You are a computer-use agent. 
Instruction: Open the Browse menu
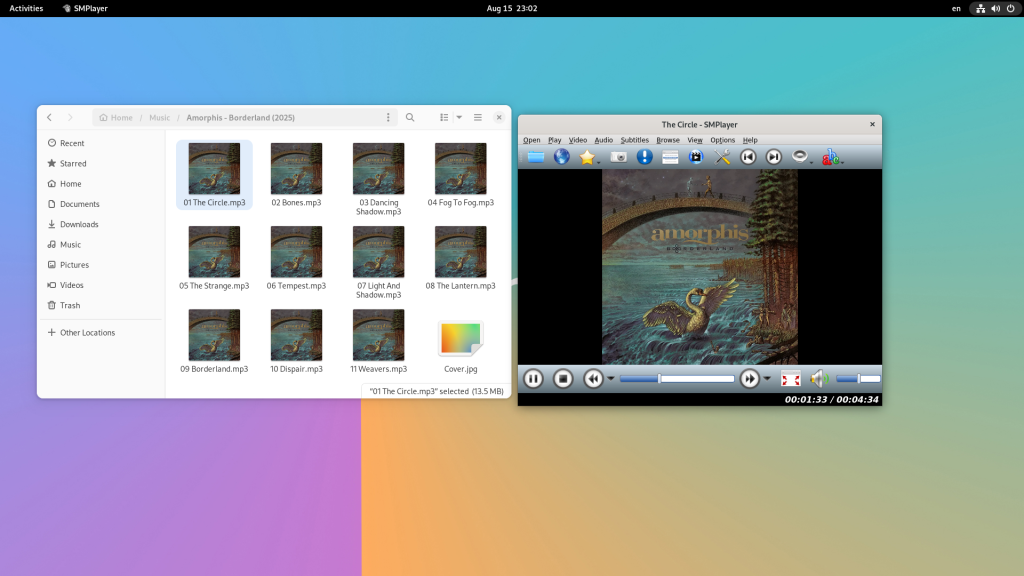[668, 140]
